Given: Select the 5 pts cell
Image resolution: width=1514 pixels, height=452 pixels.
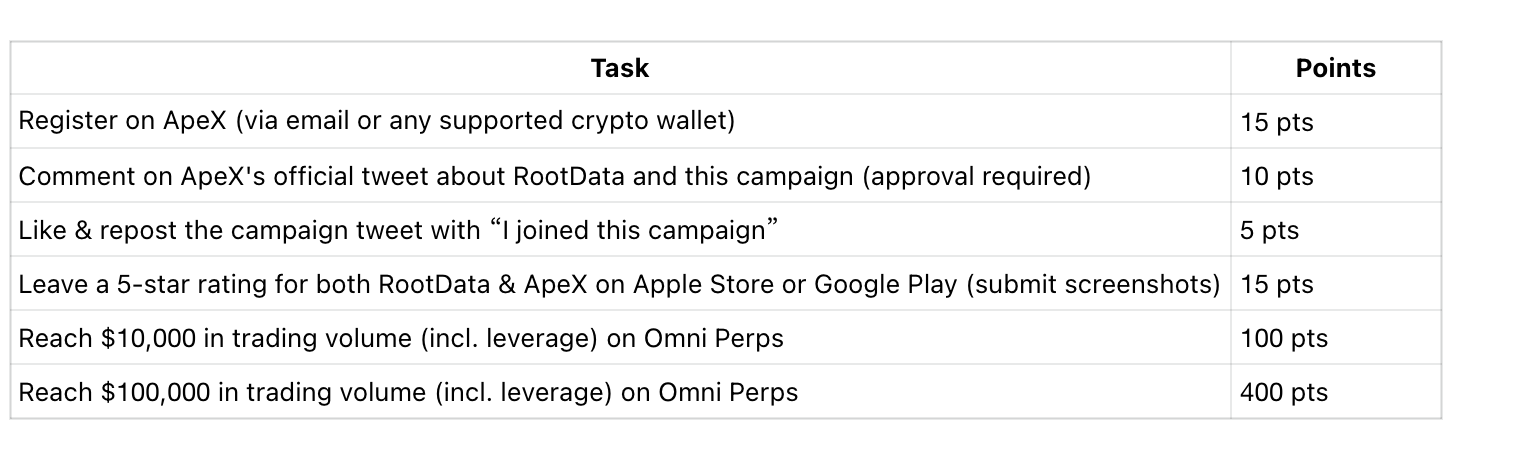Looking at the screenshot, I should coord(1335,230).
